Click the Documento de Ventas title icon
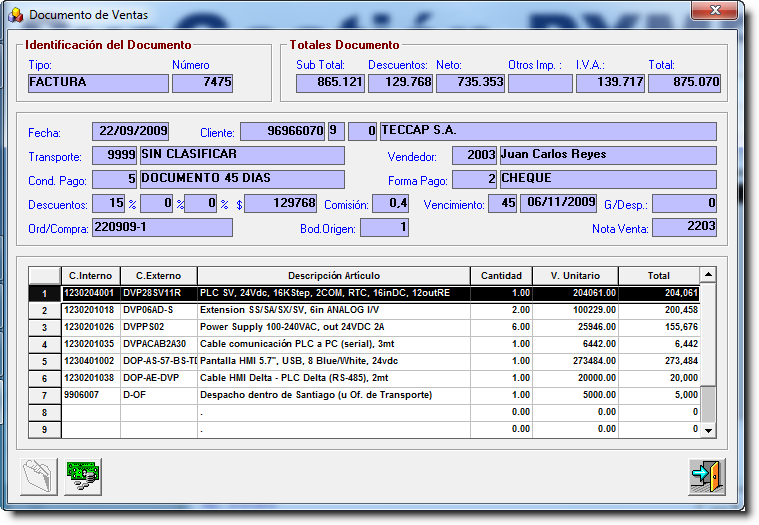 (x=16, y=15)
